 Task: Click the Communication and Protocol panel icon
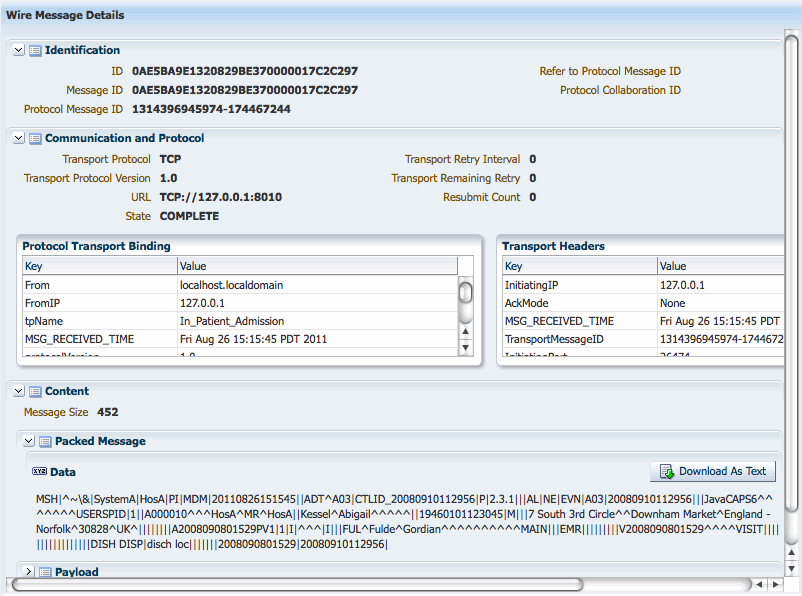[x=35, y=139]
